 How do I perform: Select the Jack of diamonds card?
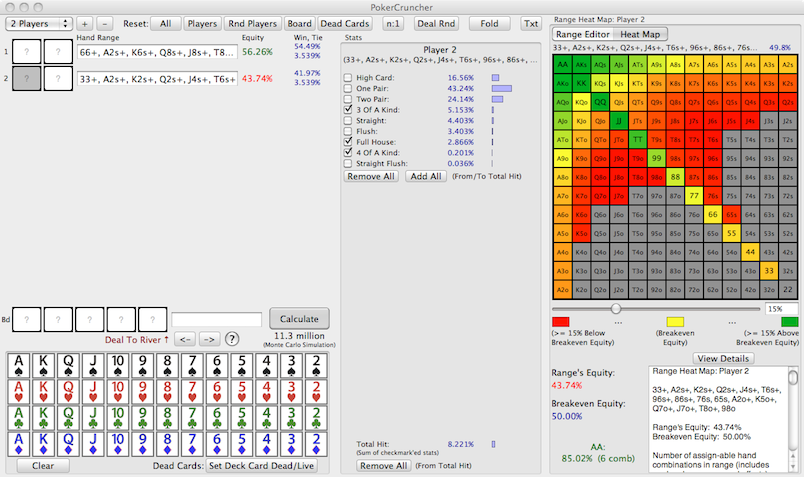click(93, 444)
